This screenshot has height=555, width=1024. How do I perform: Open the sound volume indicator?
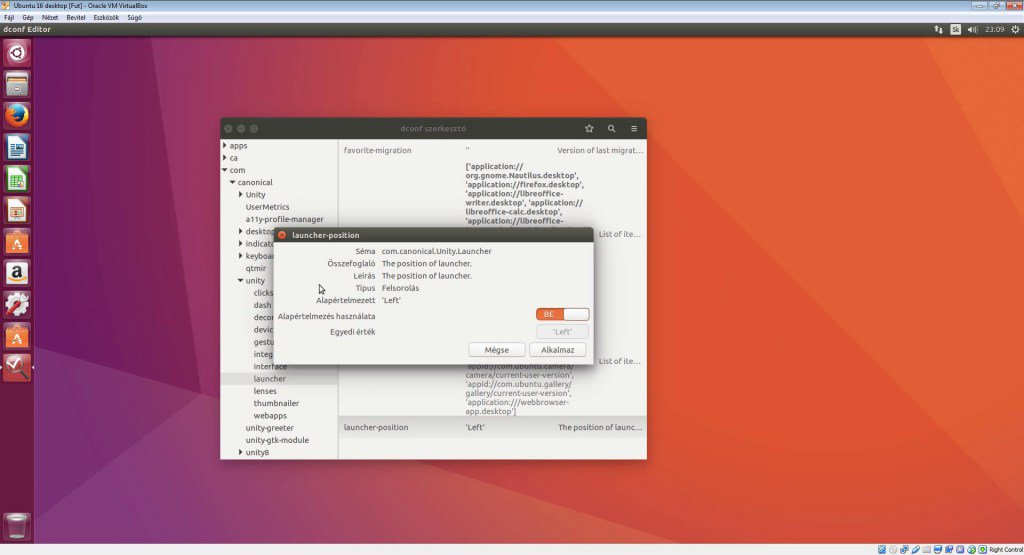tap(972, 29)
